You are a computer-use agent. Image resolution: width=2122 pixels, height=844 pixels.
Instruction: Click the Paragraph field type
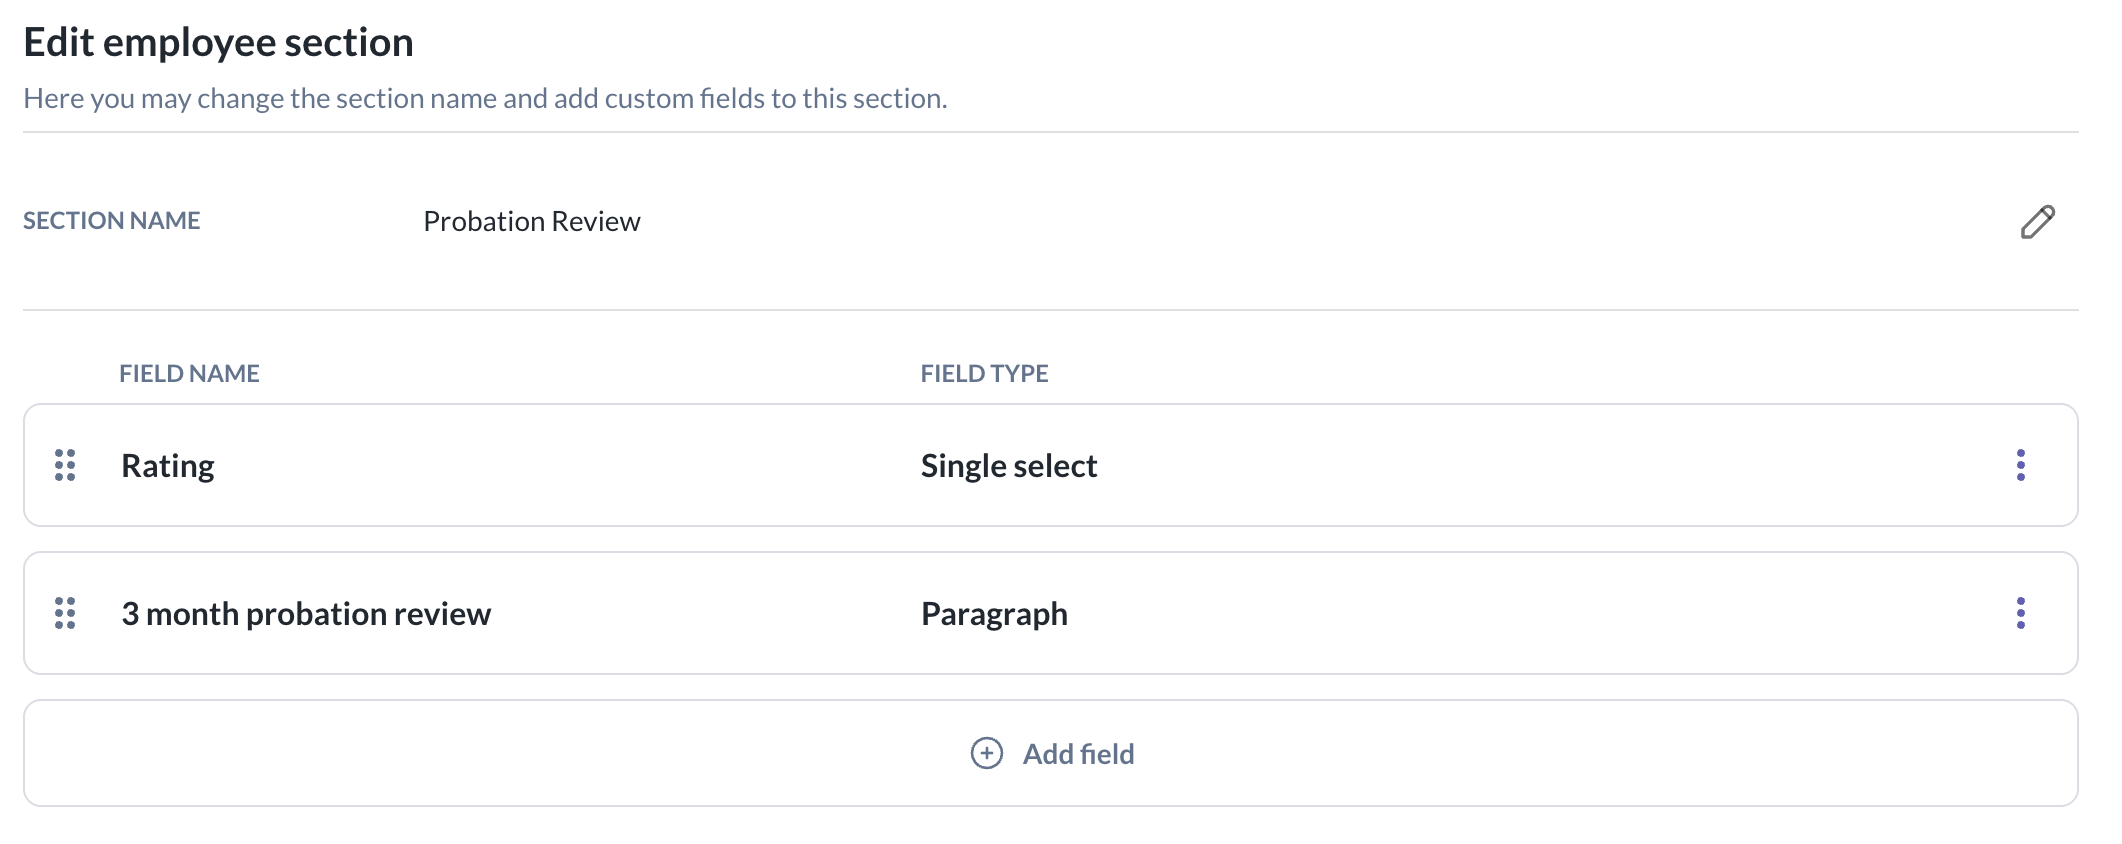pos(994,614)
